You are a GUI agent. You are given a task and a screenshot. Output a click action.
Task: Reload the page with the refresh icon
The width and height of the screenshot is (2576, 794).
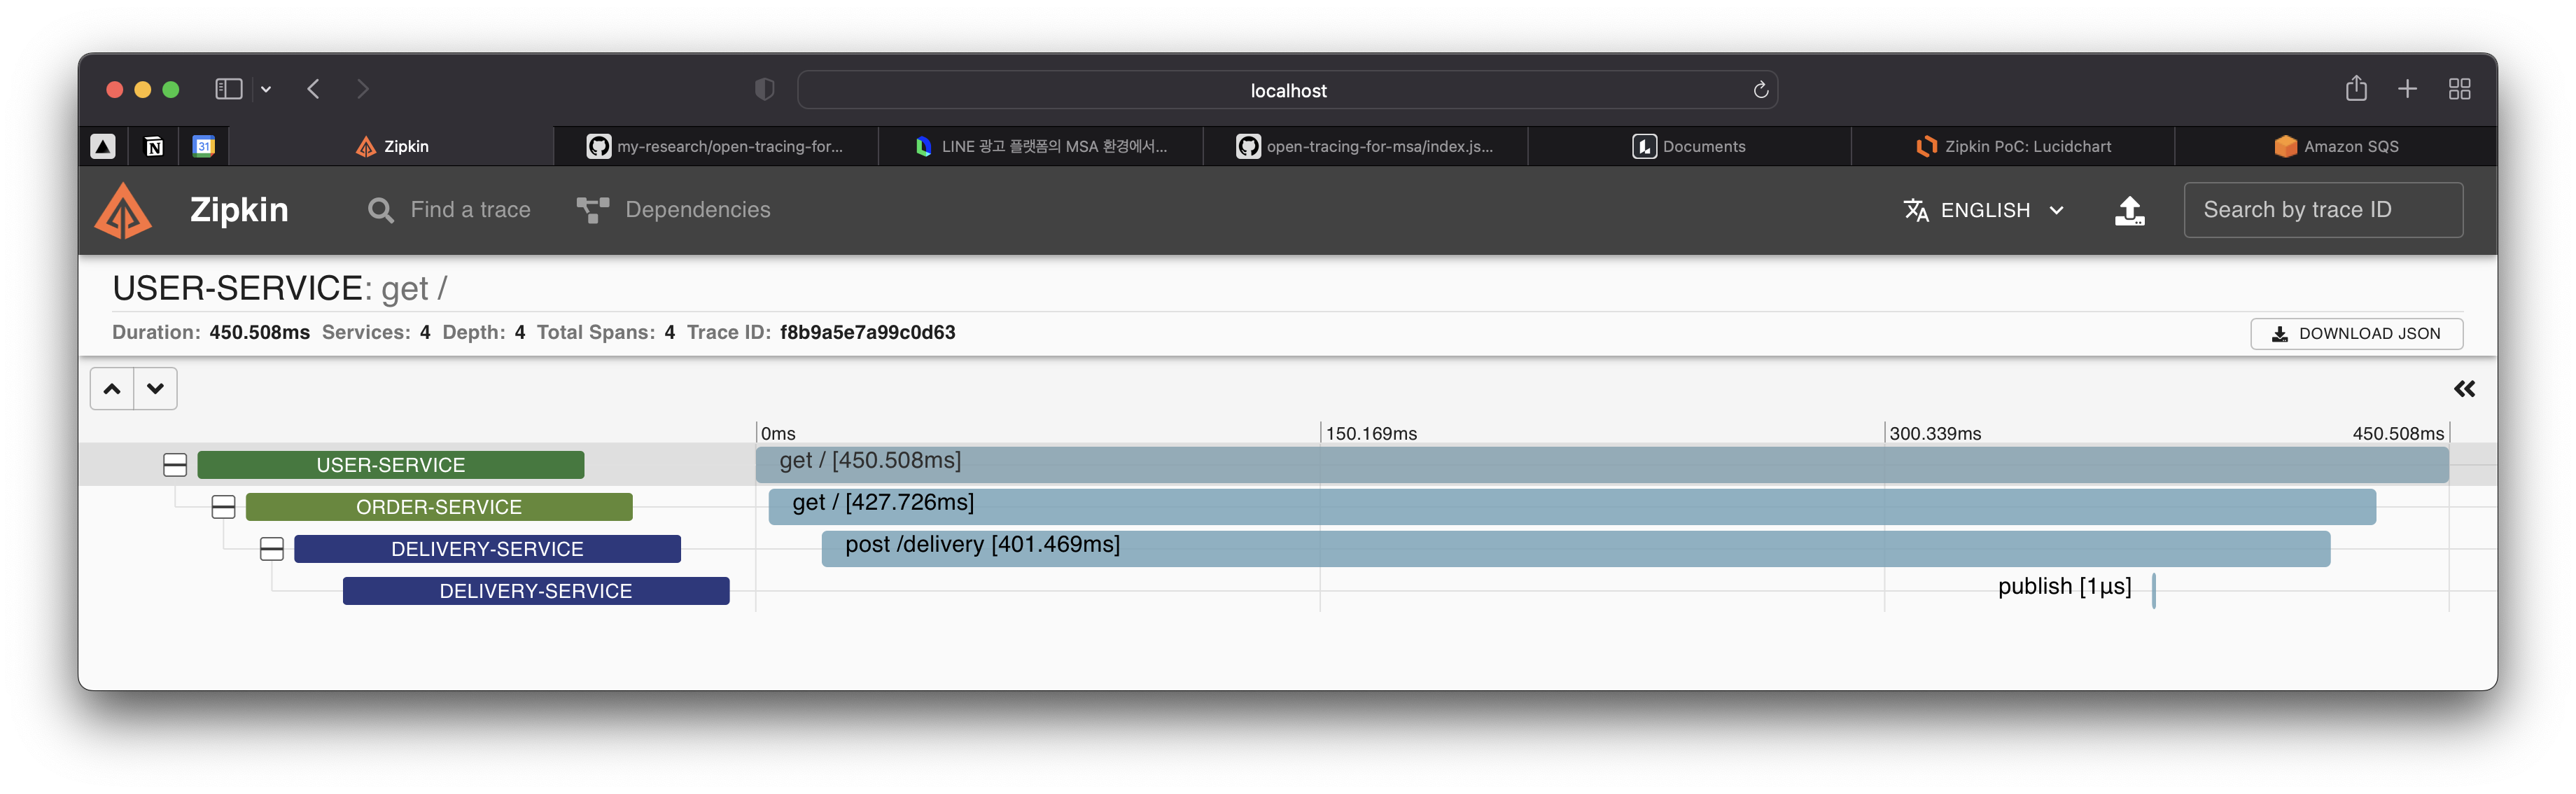pyautogui.click(x=1760, y=90)
